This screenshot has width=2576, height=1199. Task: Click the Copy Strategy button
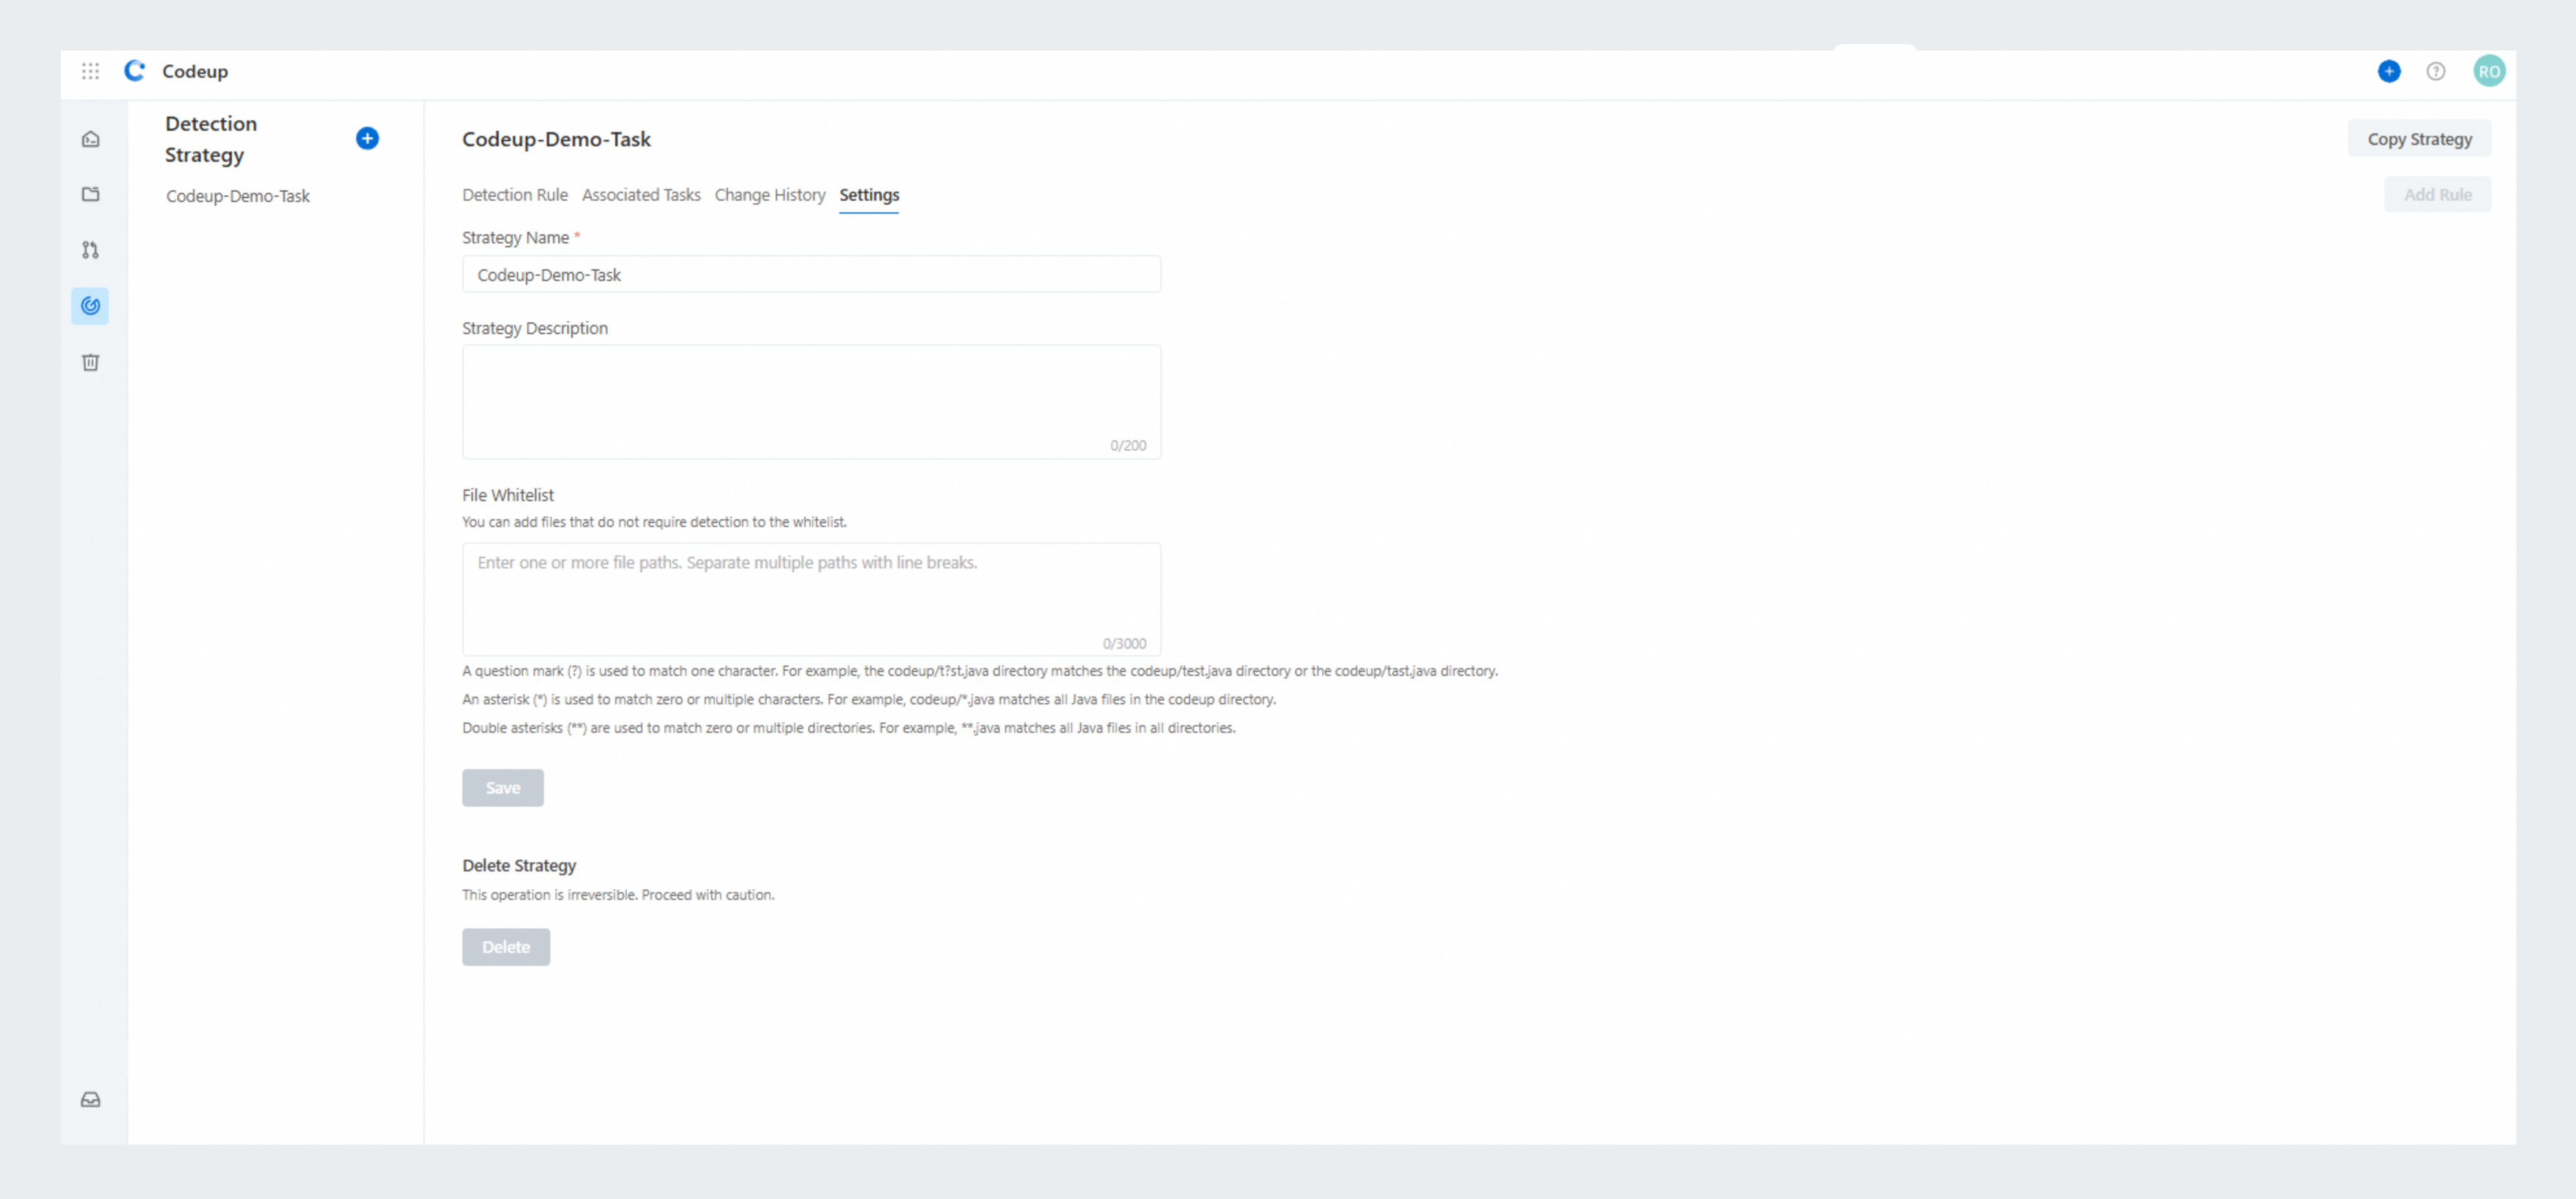2418,139
